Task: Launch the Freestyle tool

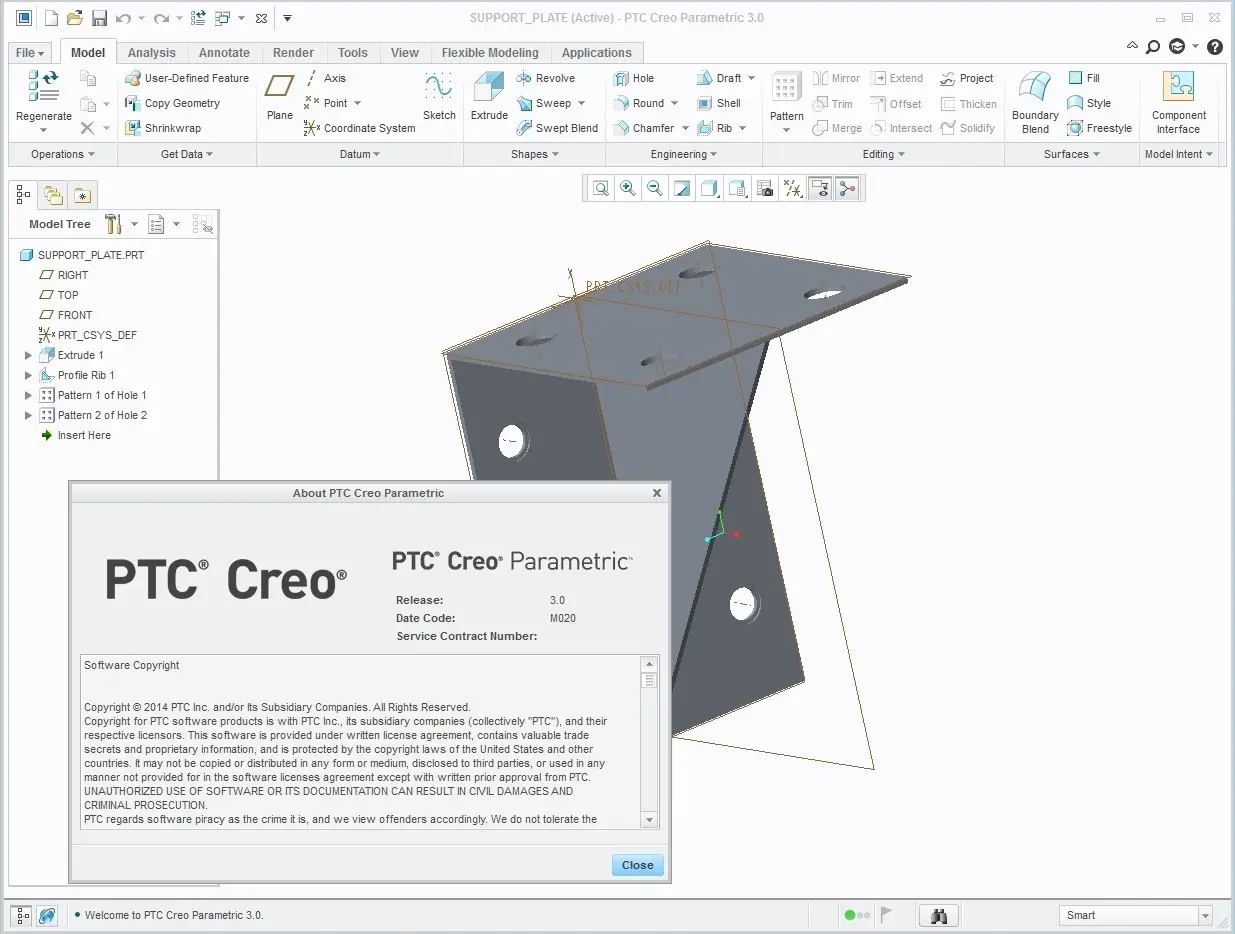Action: pyautogui.click(x=1099, y=128)
